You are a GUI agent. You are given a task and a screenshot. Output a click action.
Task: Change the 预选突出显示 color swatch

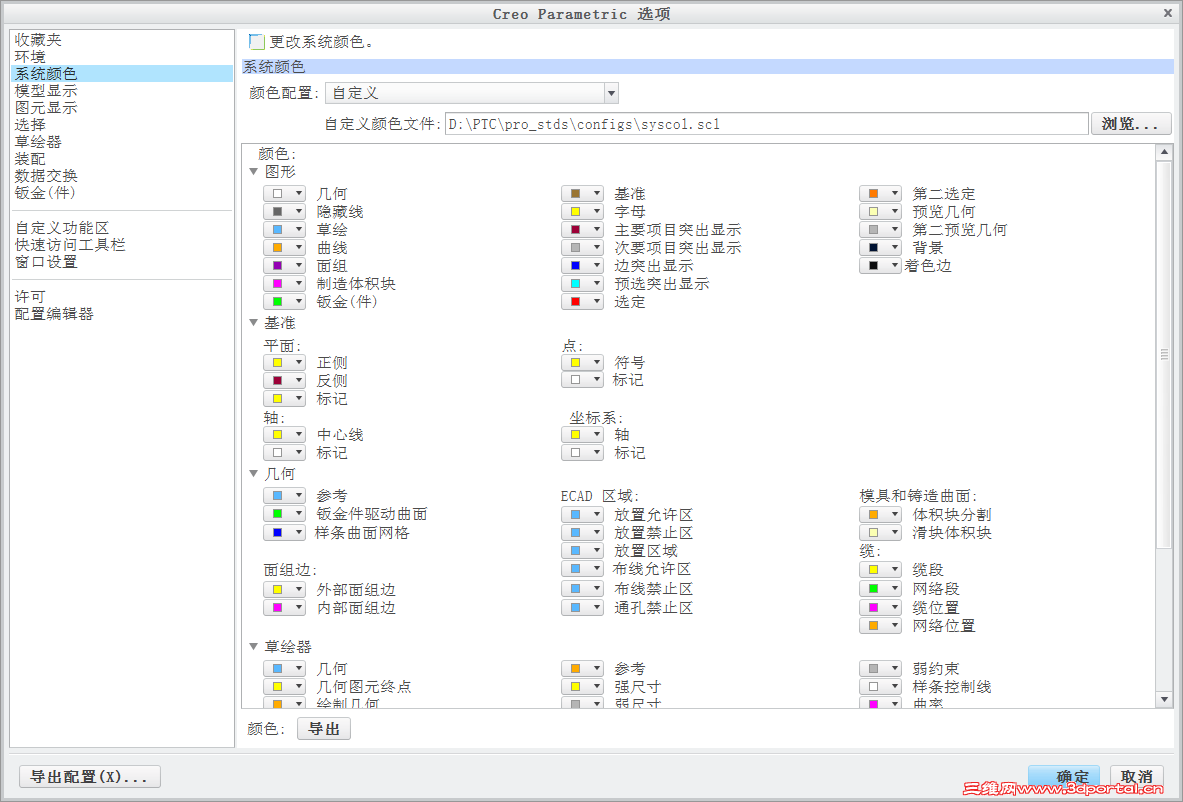point(582,284)
